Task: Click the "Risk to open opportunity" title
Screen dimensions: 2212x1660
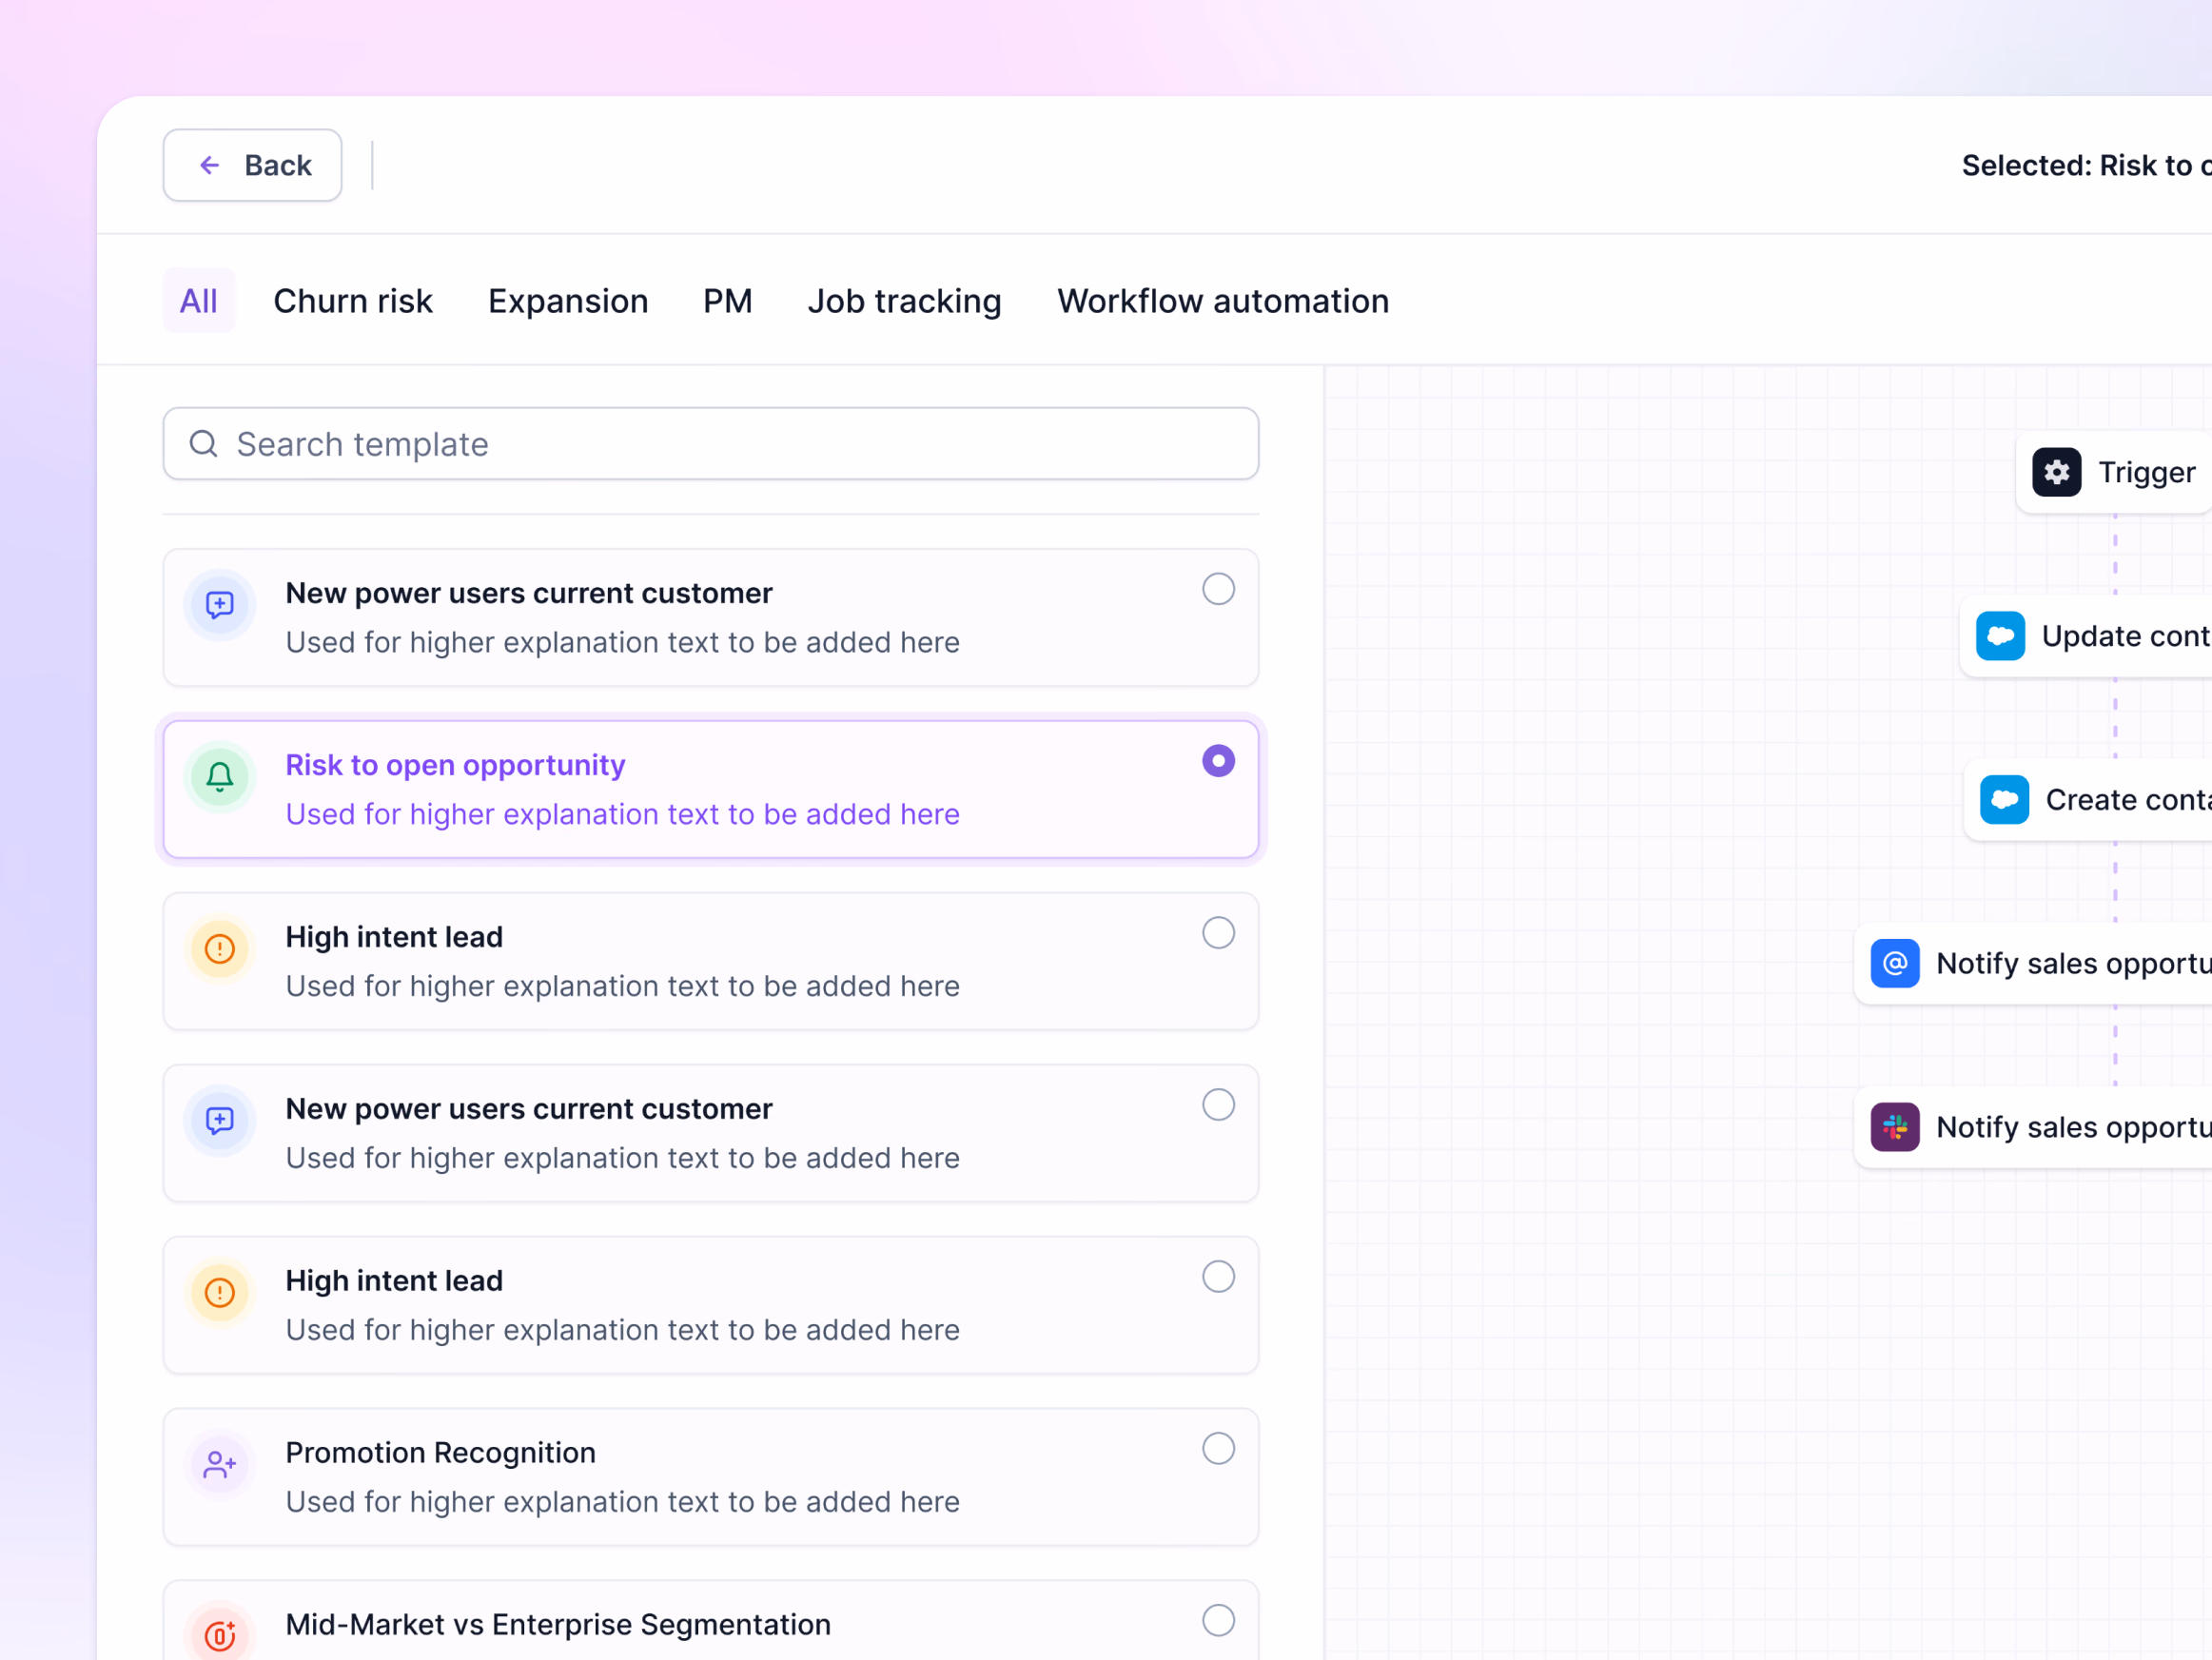Action: 455,765
